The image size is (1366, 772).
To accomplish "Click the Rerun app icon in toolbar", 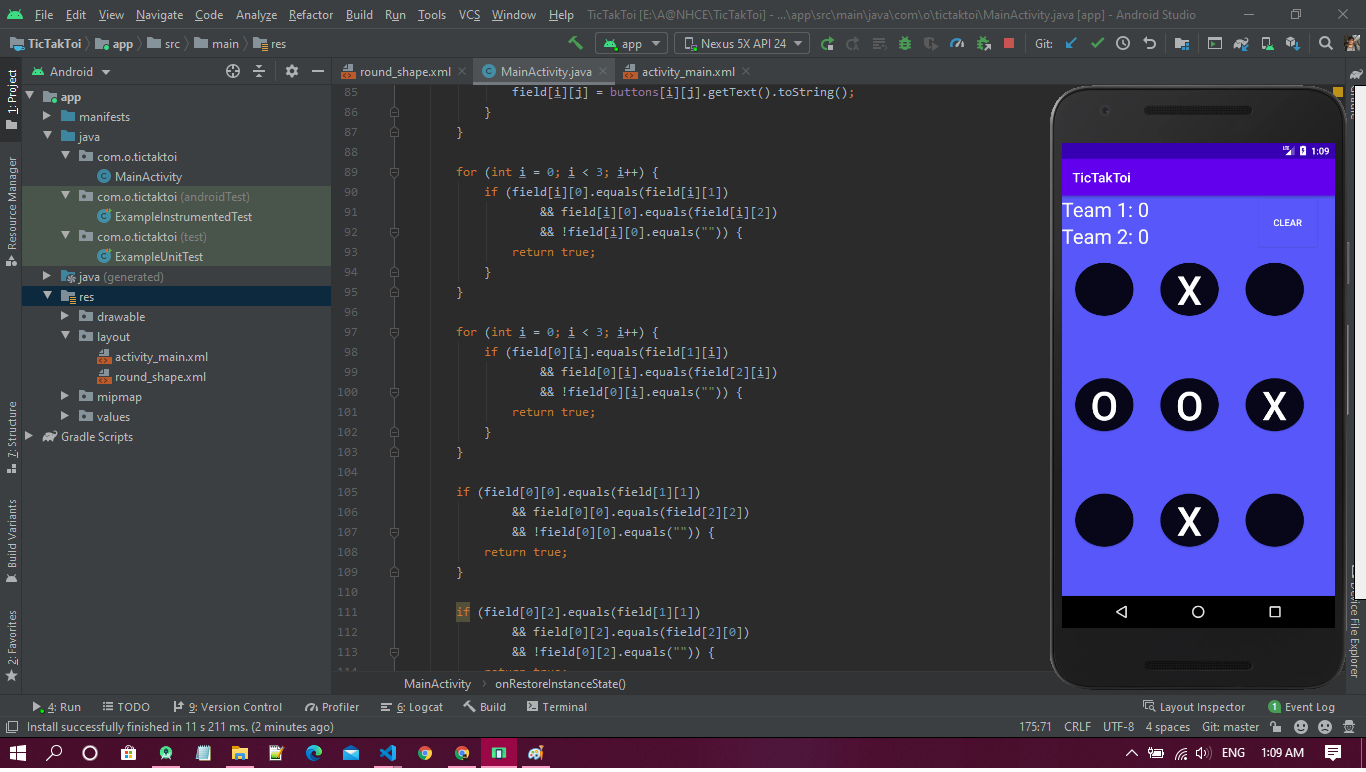I will tap(827, 43).
